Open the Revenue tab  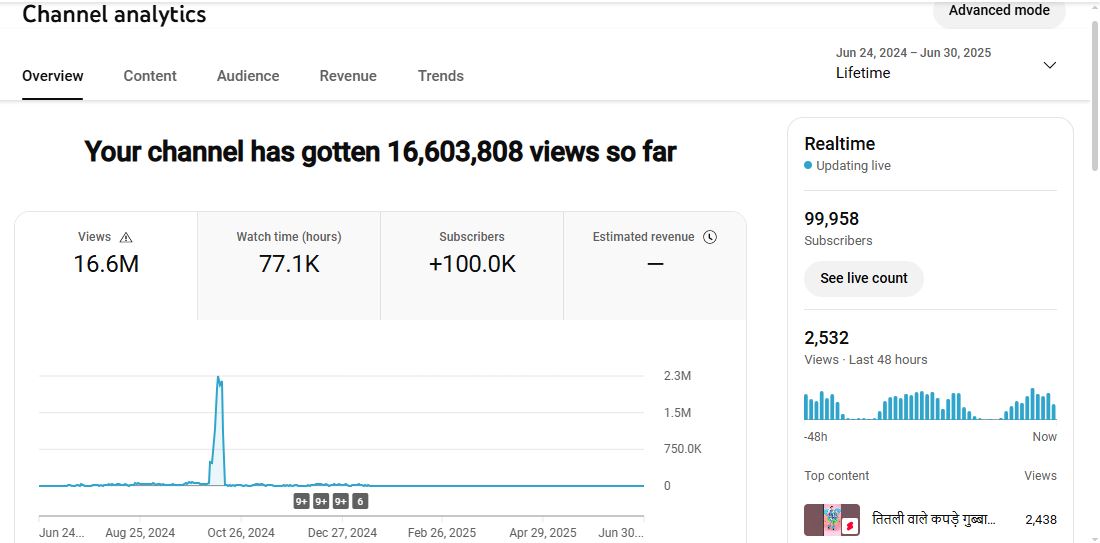348,76
